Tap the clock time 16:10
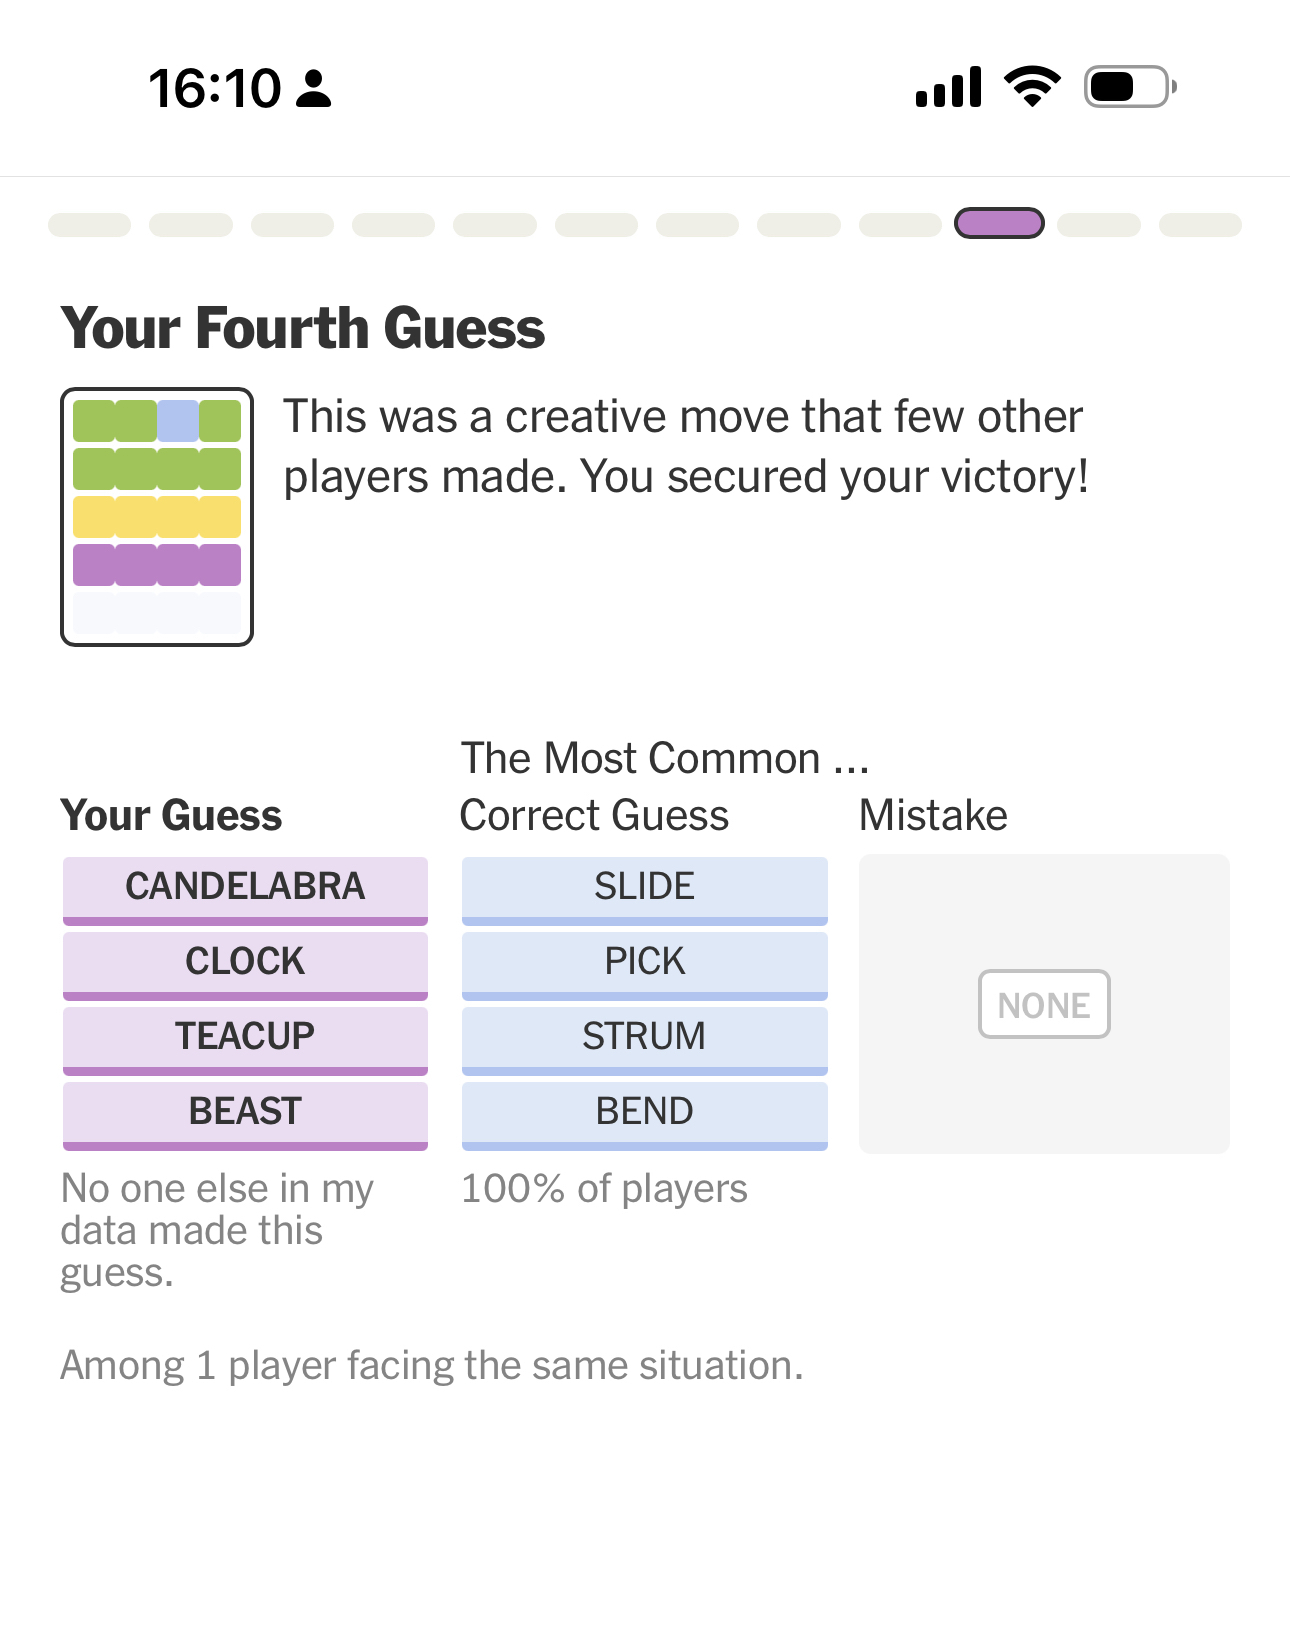1290x1630 pixels. pos(215,88)
